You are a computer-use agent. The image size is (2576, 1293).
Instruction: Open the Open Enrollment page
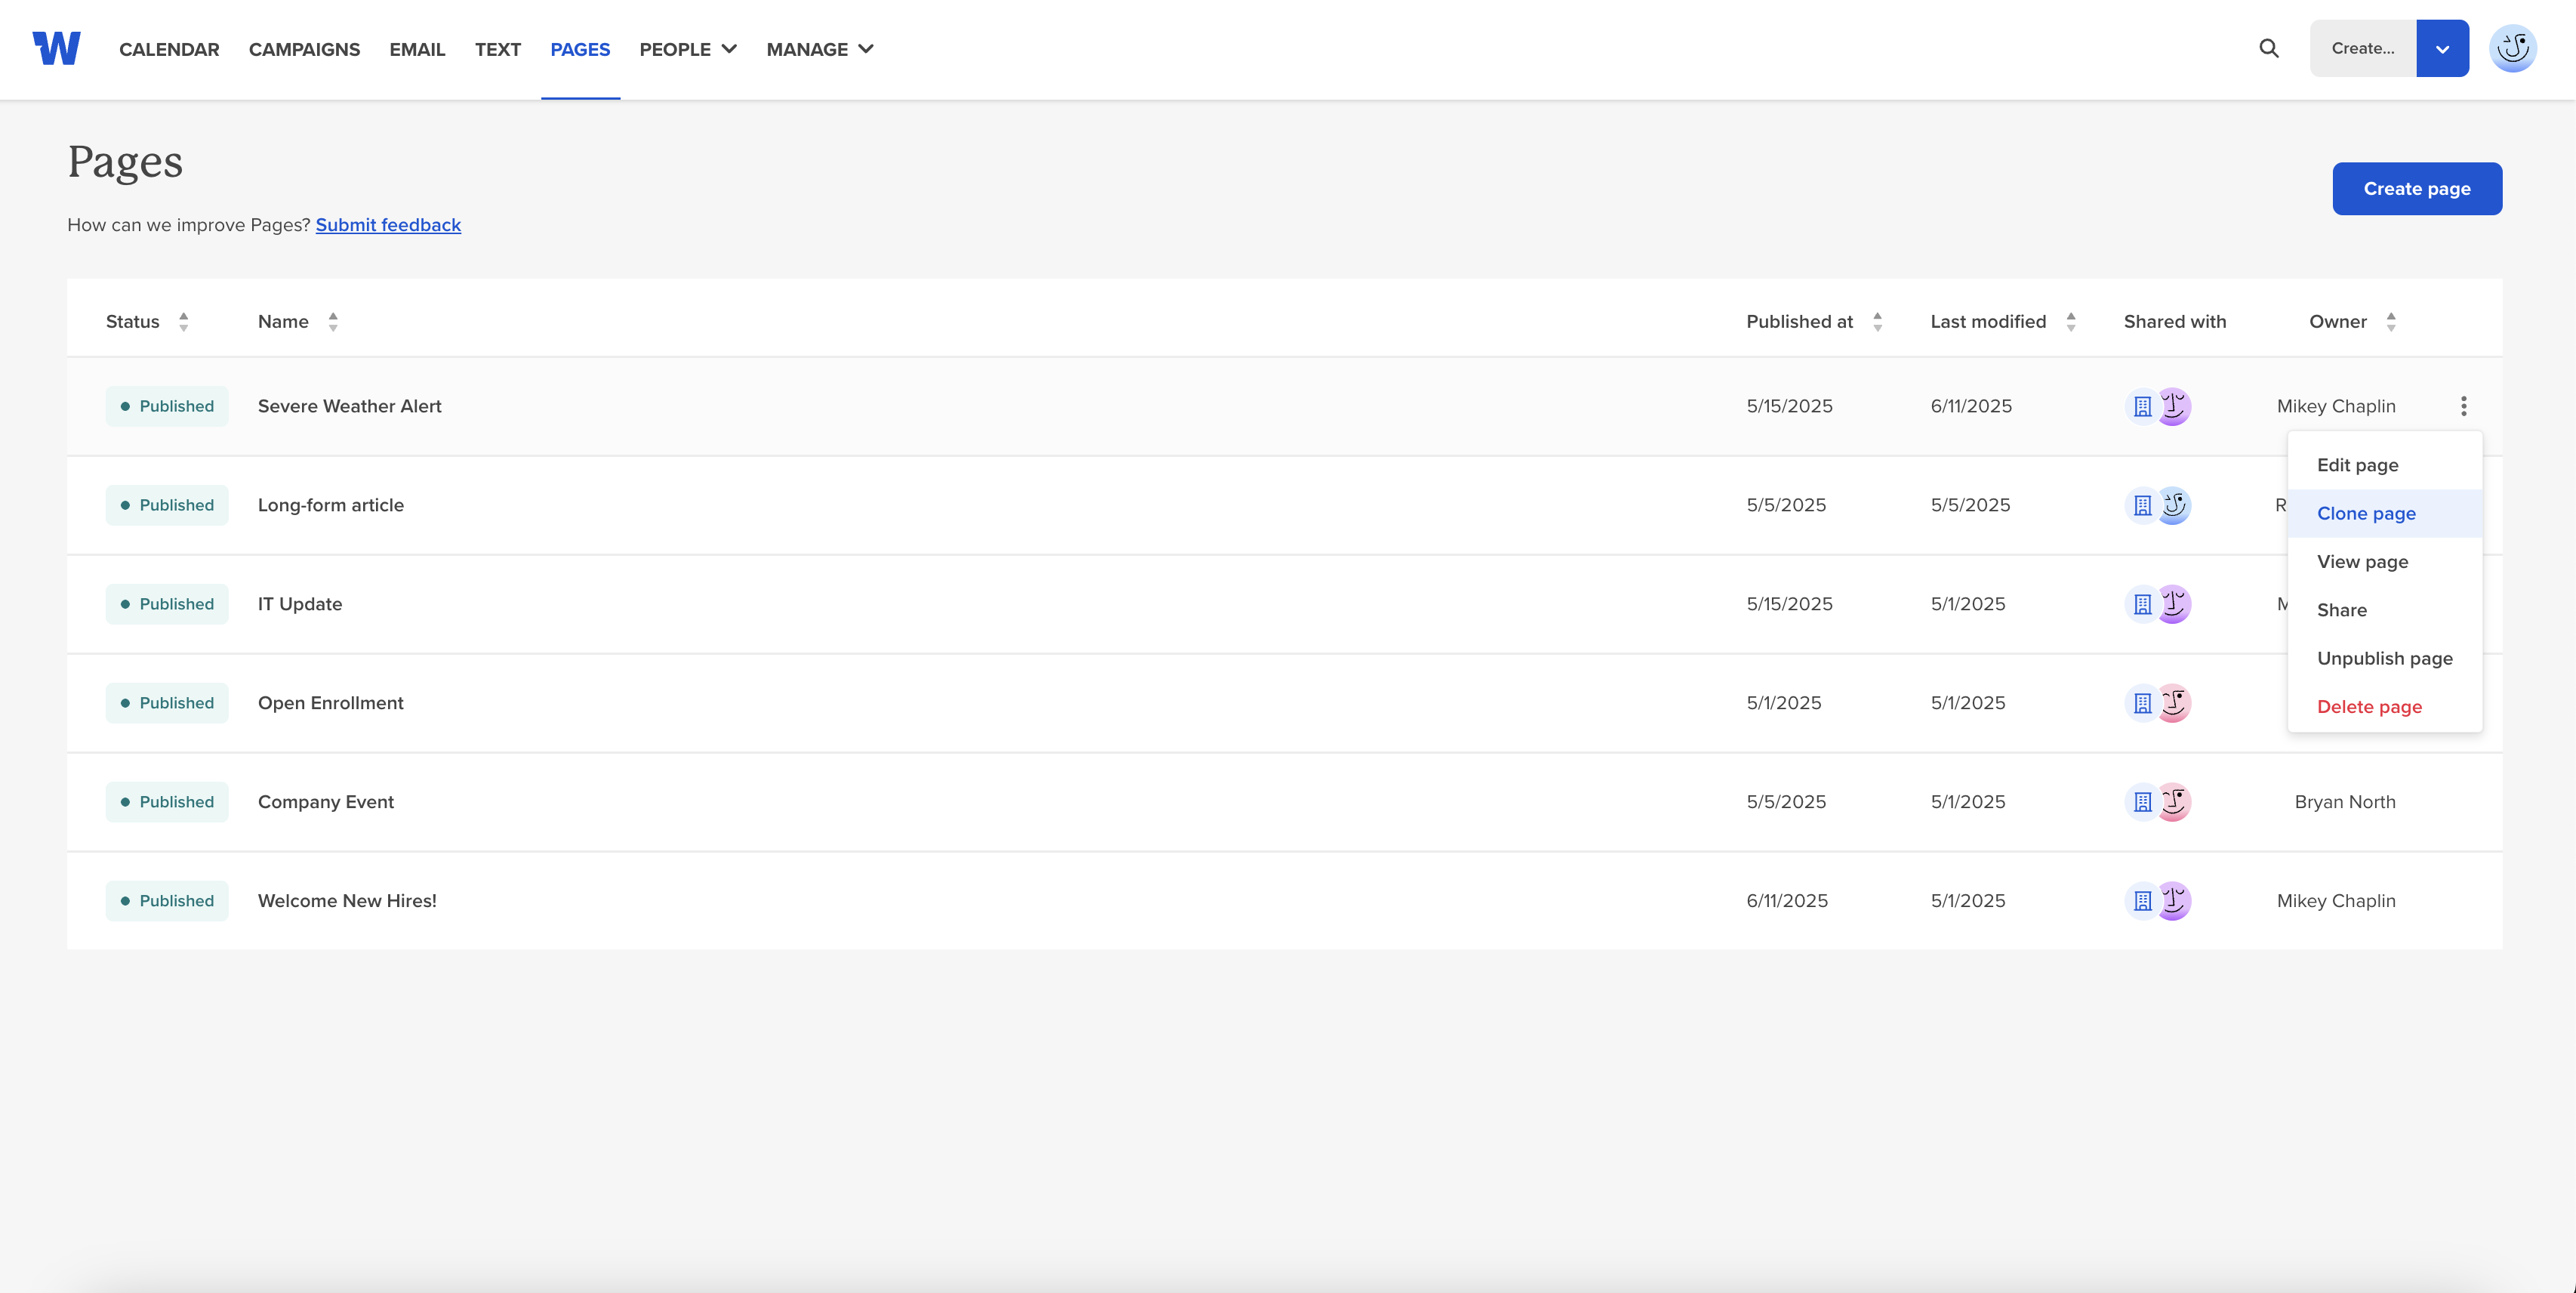tap(331, 703)
